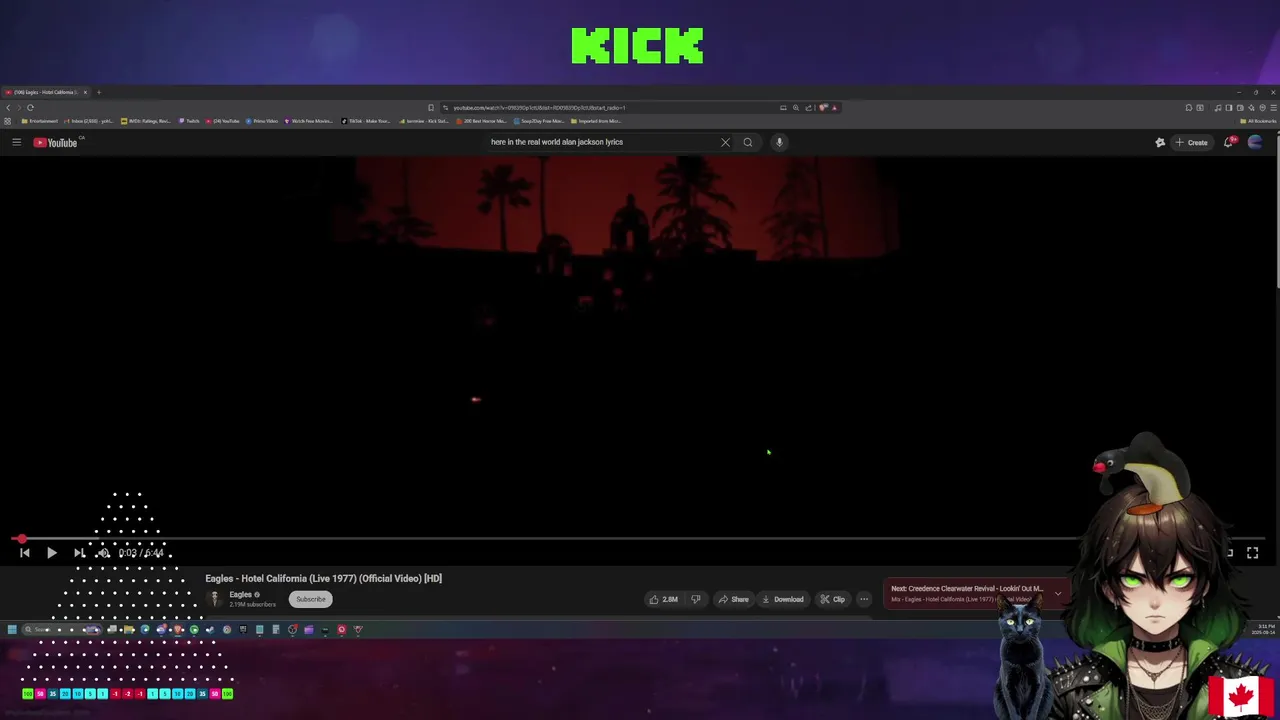This screenshot has width=1280, height=720.
Task: Switch player to theater mode
Action: 1229,552
